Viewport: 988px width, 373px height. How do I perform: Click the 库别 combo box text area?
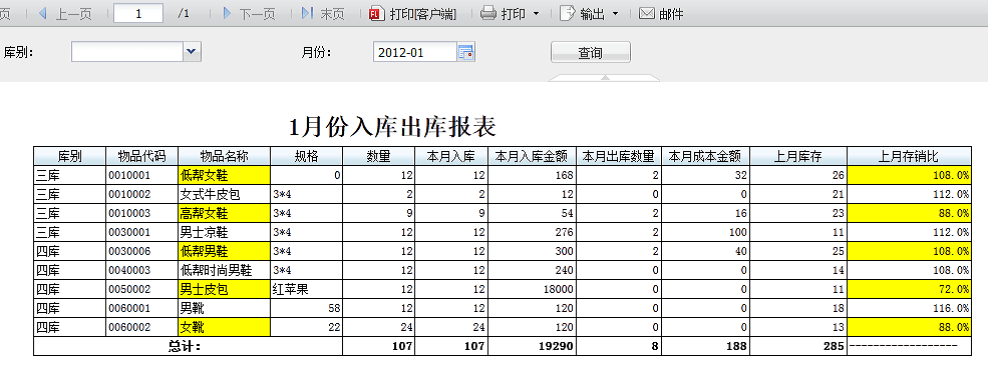click(x=127, y=52)
